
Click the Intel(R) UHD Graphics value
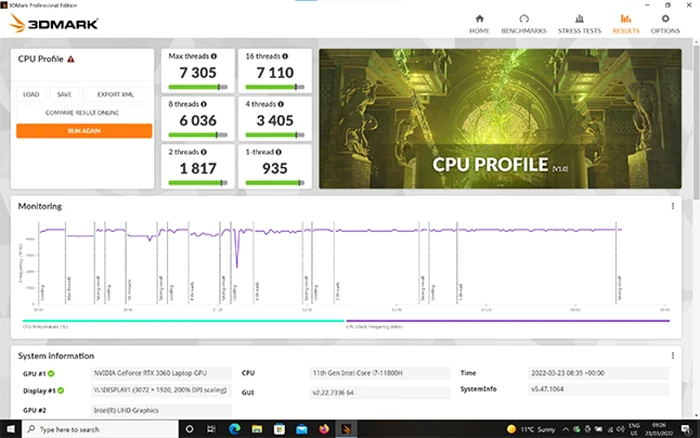(161, 410)
